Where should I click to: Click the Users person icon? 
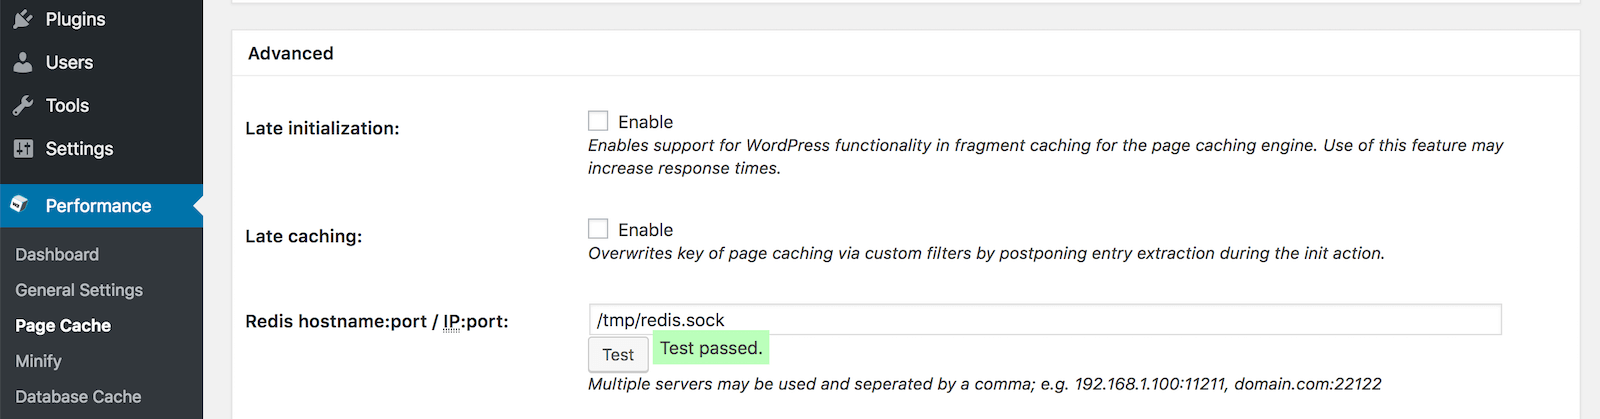pos(23,62)
